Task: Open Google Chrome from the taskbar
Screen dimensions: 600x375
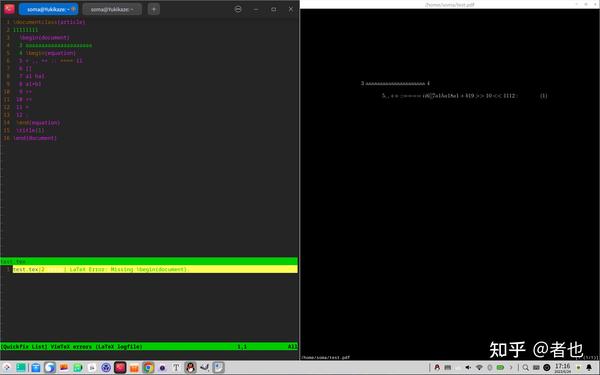Action: (148, 368)
